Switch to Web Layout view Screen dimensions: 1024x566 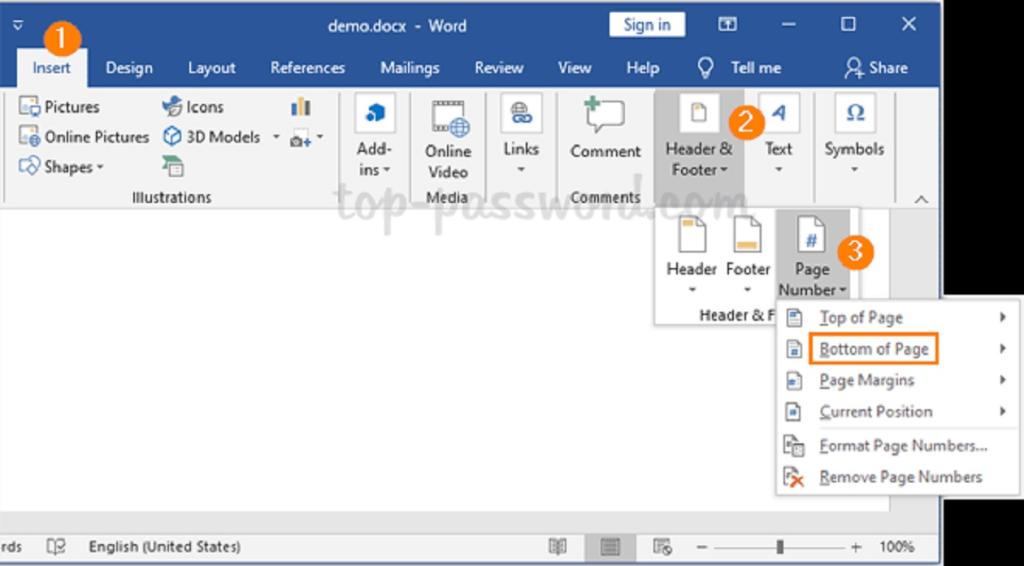click(x=662, y=546)
